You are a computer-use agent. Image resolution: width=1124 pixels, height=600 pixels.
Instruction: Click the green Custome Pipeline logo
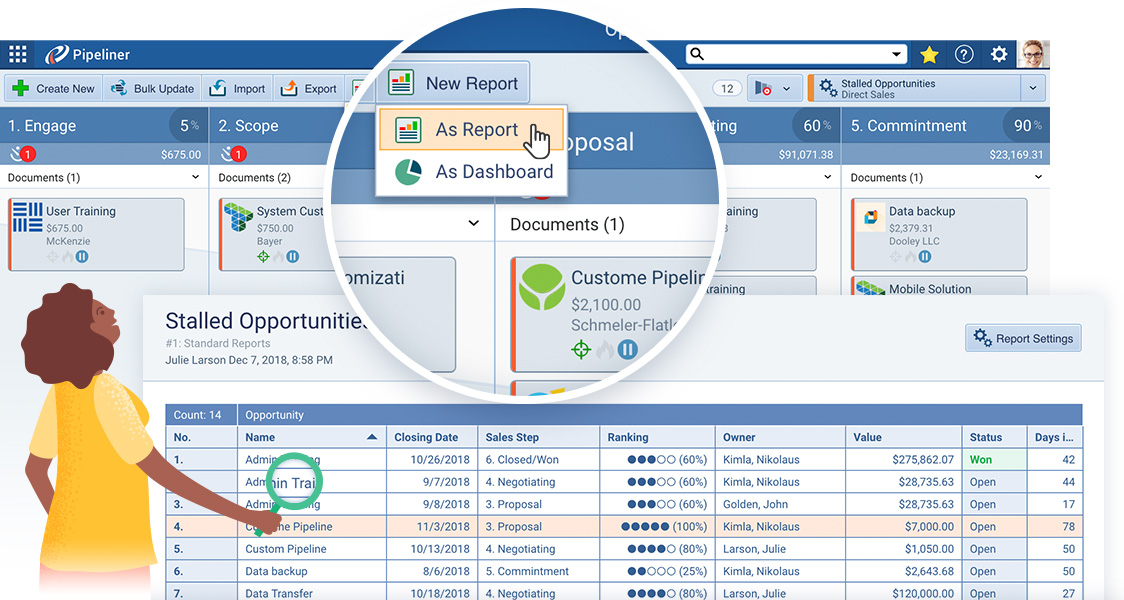541,287
